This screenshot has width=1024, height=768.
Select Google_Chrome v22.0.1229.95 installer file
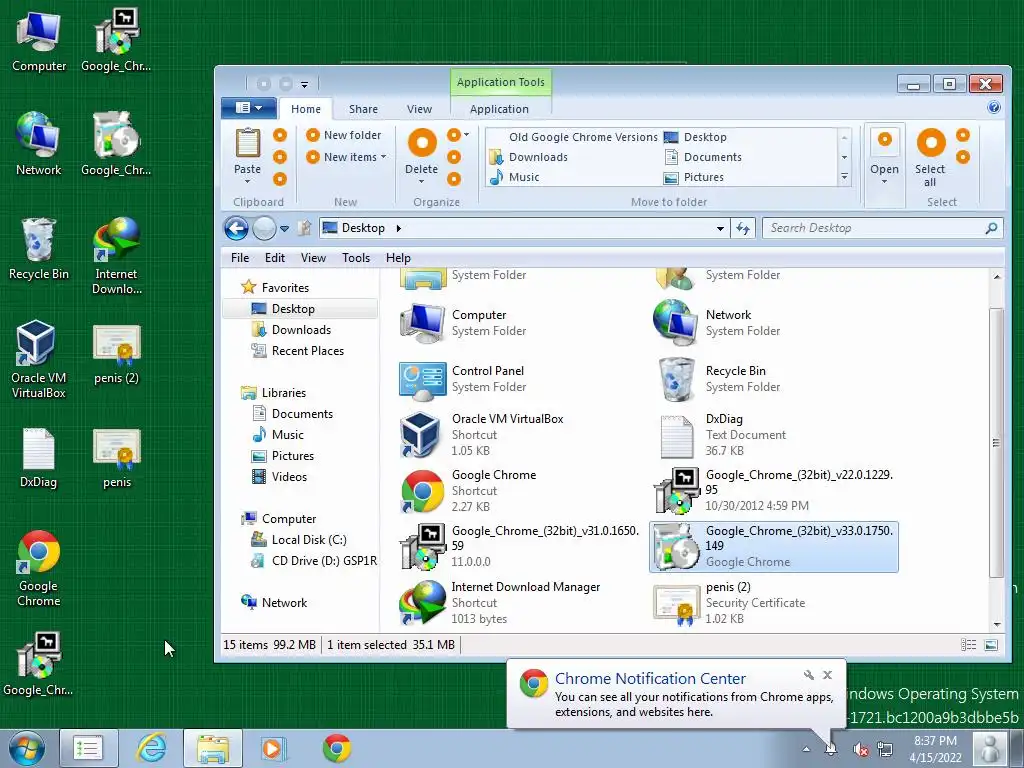(x=774, y=490)
